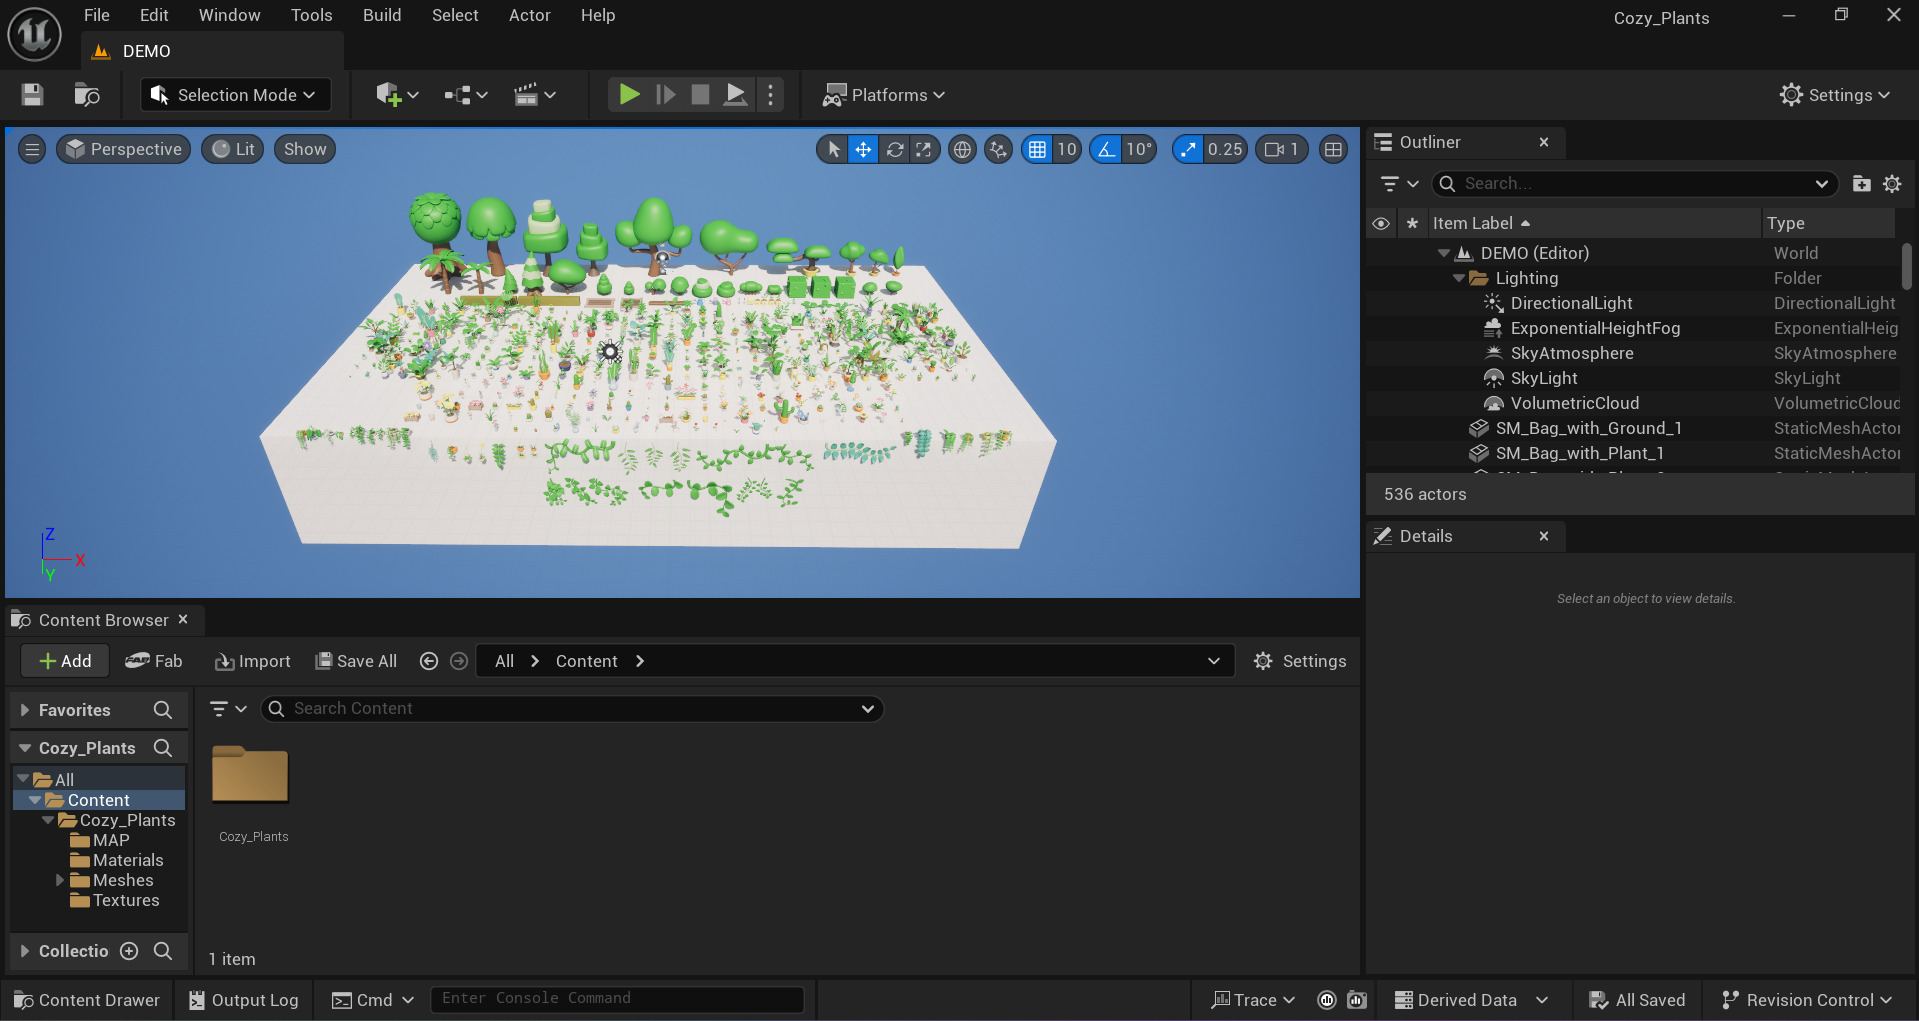Activate the Scale tool in viewport
Image resolution: width=1919 pixels, height=1021 pixels.
pyautogui.click(x=924, y=149)
